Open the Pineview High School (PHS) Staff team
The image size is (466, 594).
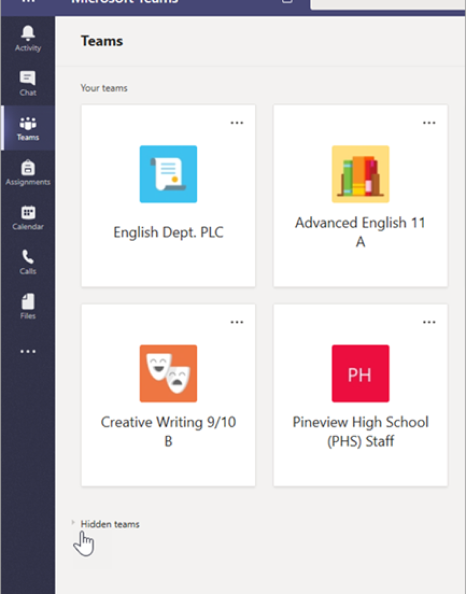point(360,431)
